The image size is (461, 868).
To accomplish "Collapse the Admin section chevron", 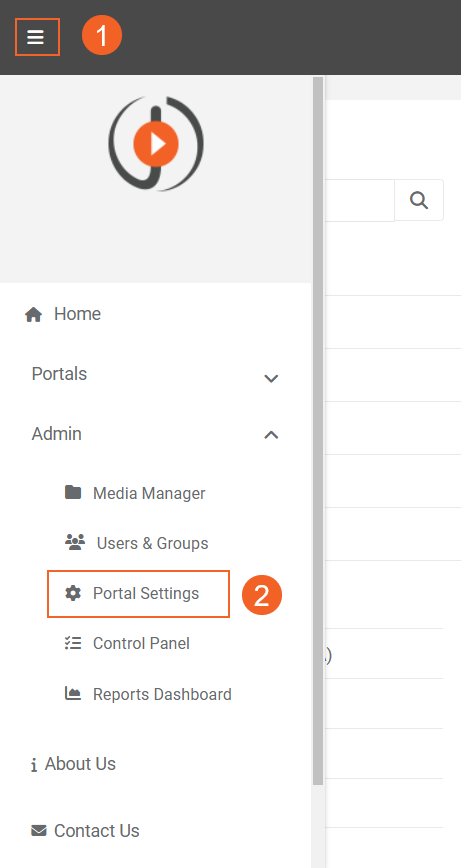I will [x=271, y=435].
